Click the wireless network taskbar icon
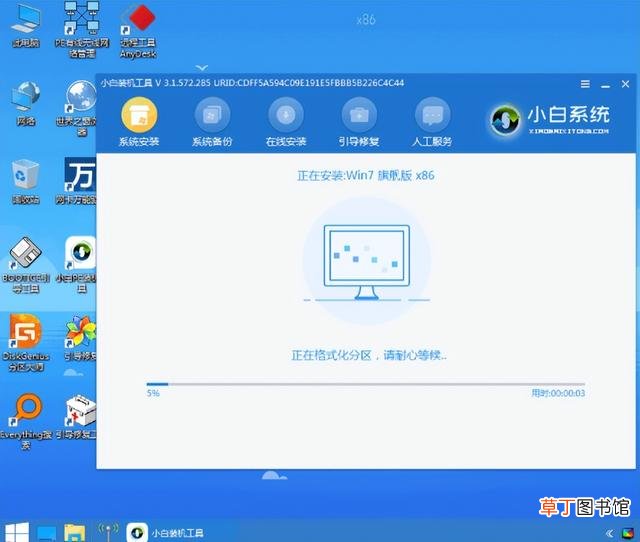The image size is (640, 542). coord(107,531)
